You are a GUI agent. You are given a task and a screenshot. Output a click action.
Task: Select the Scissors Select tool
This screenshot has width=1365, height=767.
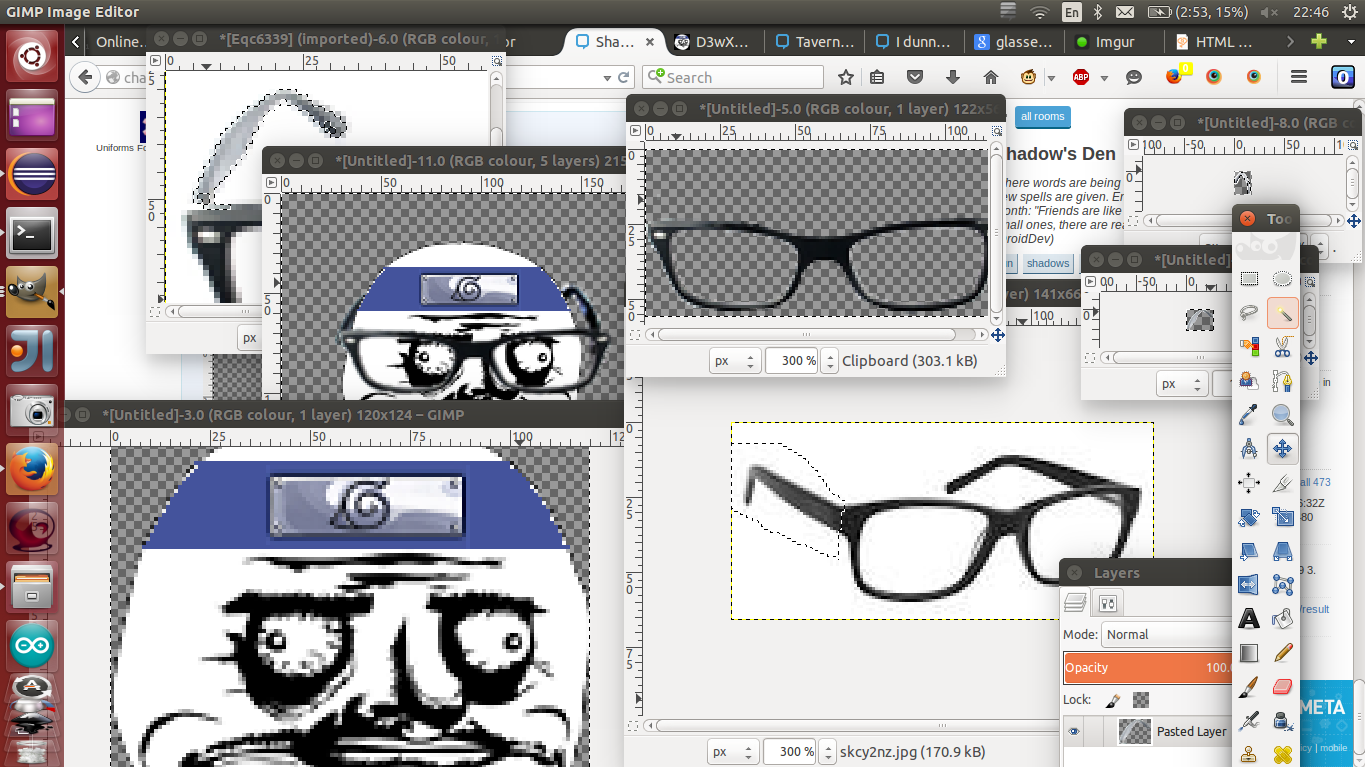(x=1282, y=347)
